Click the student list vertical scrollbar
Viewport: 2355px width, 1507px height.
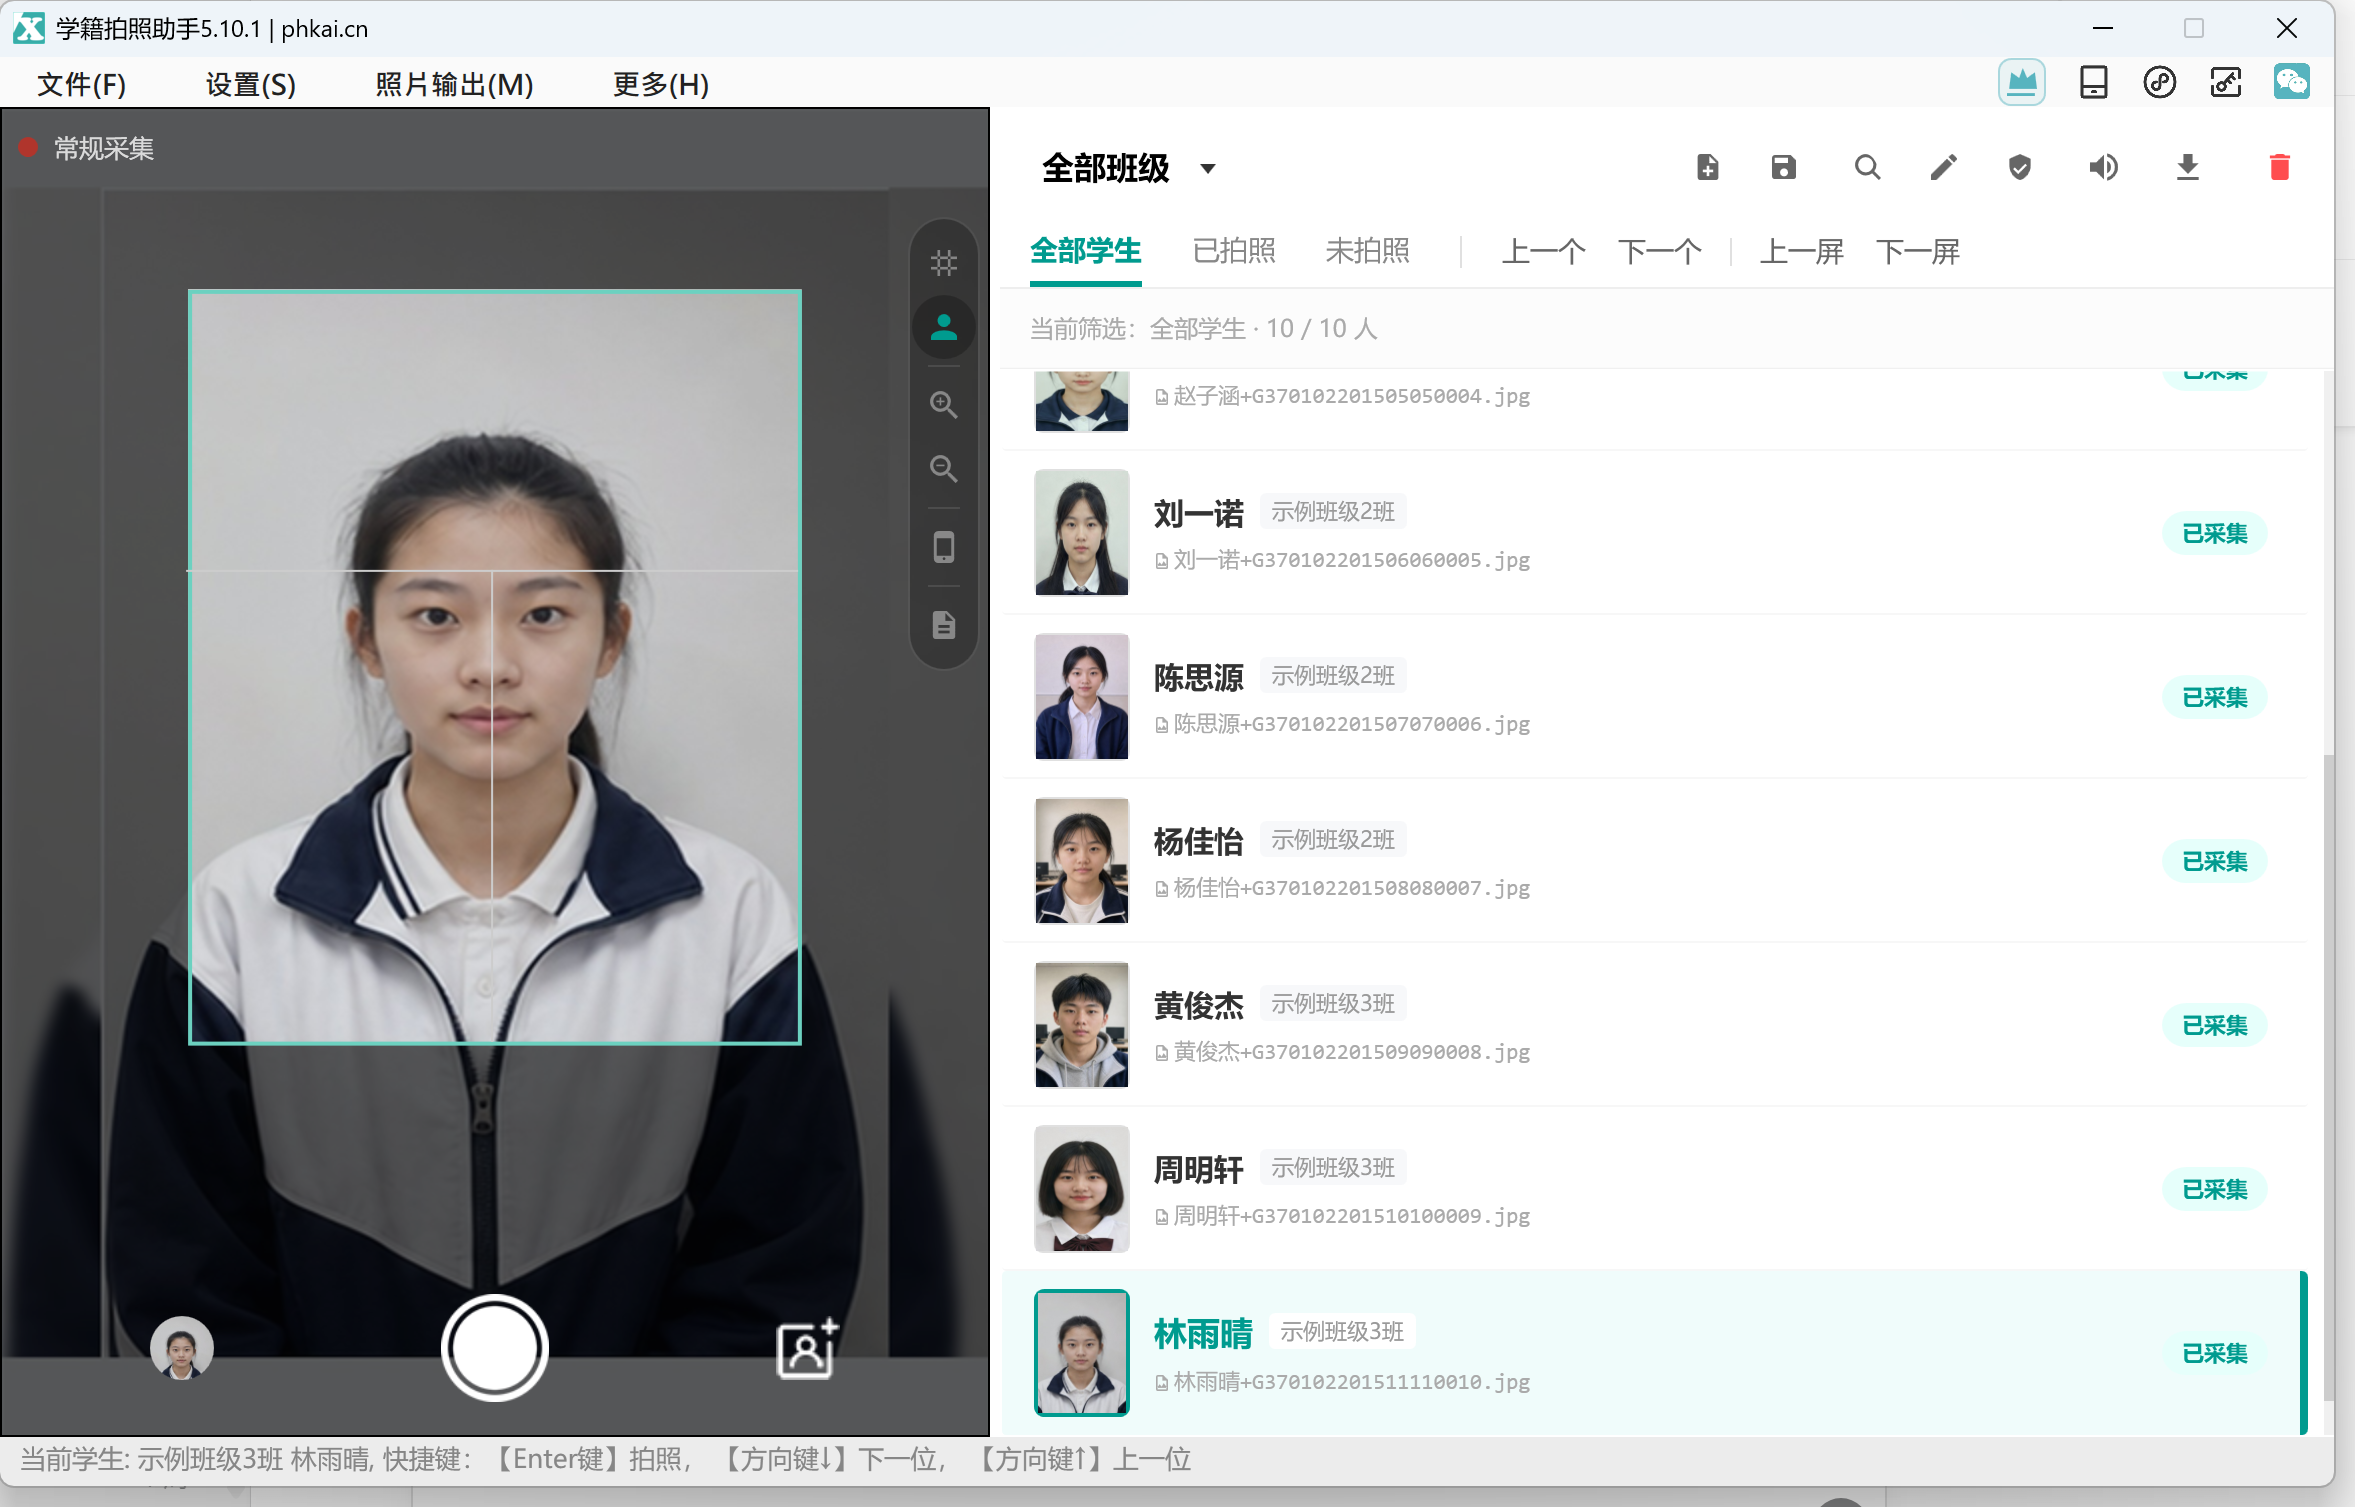point(2328,1076)
